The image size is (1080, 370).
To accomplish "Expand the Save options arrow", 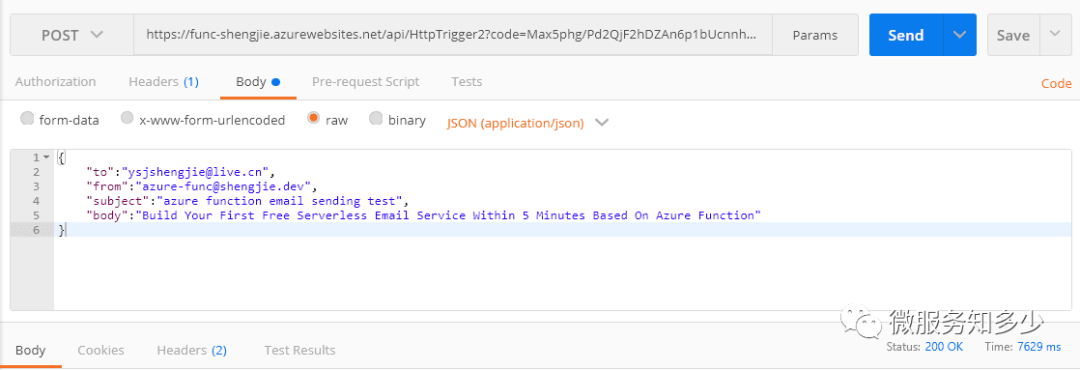I will coord(1055,34).
